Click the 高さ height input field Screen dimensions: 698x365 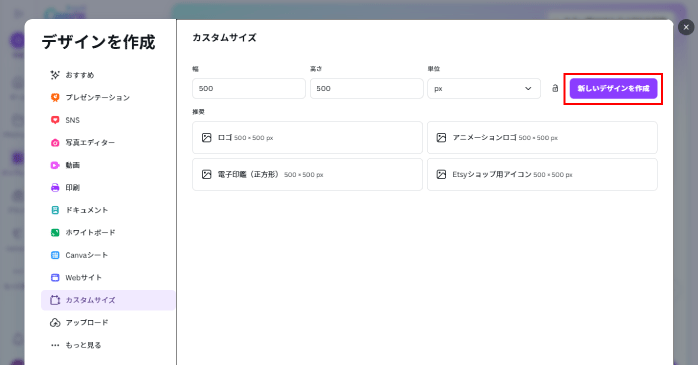366,89
